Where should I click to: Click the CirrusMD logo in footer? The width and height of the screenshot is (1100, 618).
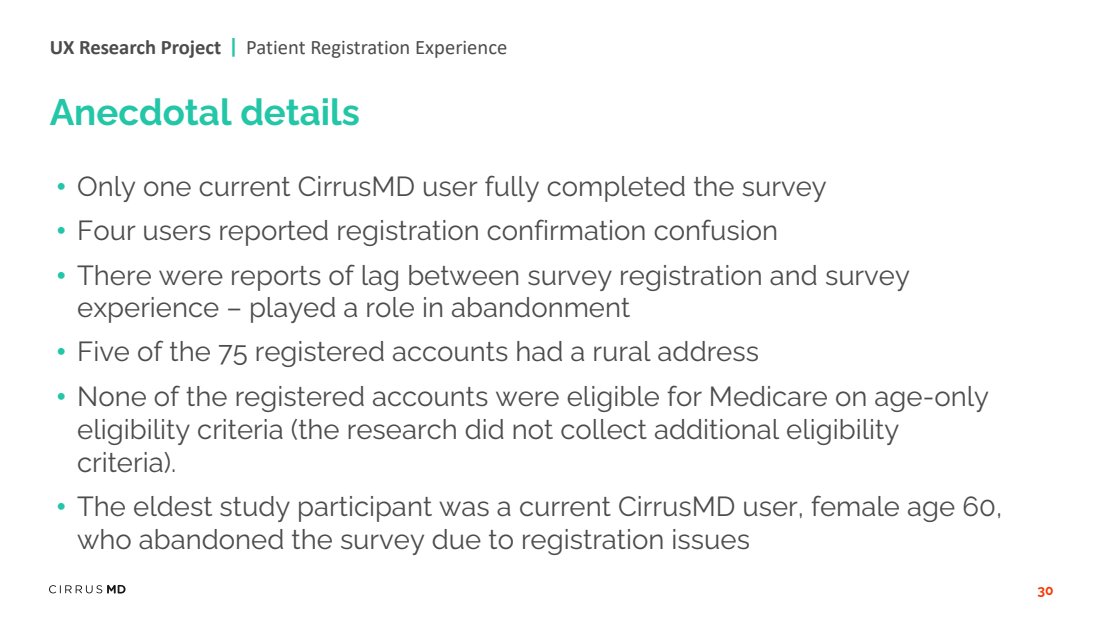pos(87,589)
